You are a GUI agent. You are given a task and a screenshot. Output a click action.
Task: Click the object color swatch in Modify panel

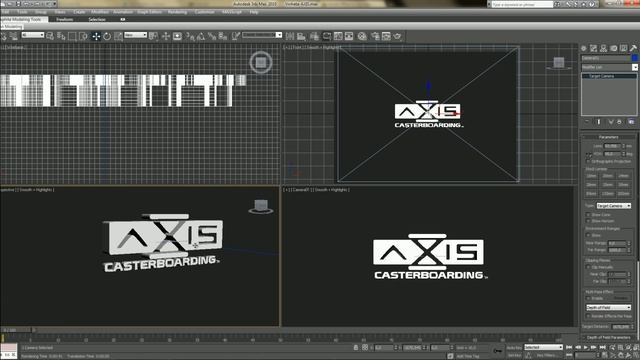tap(635, 58)
